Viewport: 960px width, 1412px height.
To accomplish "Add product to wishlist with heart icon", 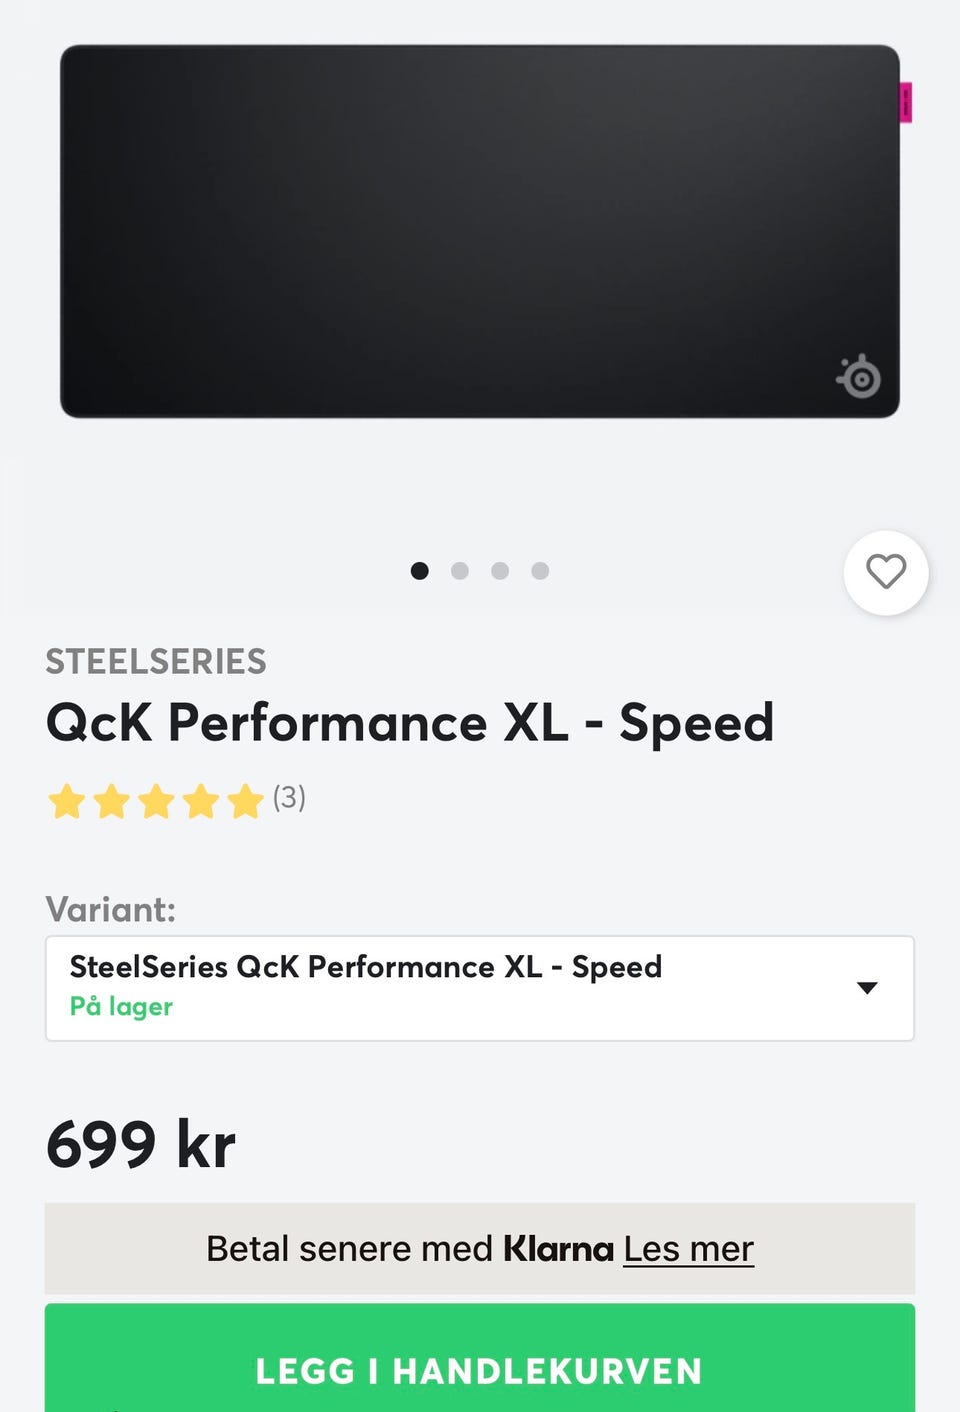I will point(885,572).
